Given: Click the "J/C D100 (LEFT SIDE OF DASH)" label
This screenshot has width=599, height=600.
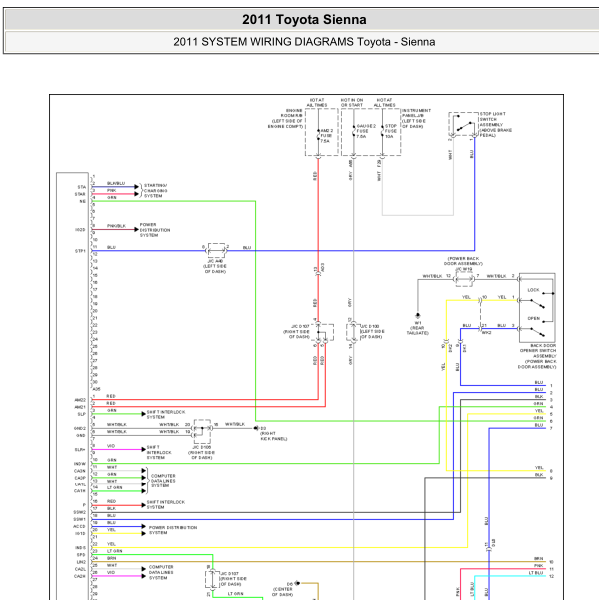Looking at the screenshot, I should point(372,331).
